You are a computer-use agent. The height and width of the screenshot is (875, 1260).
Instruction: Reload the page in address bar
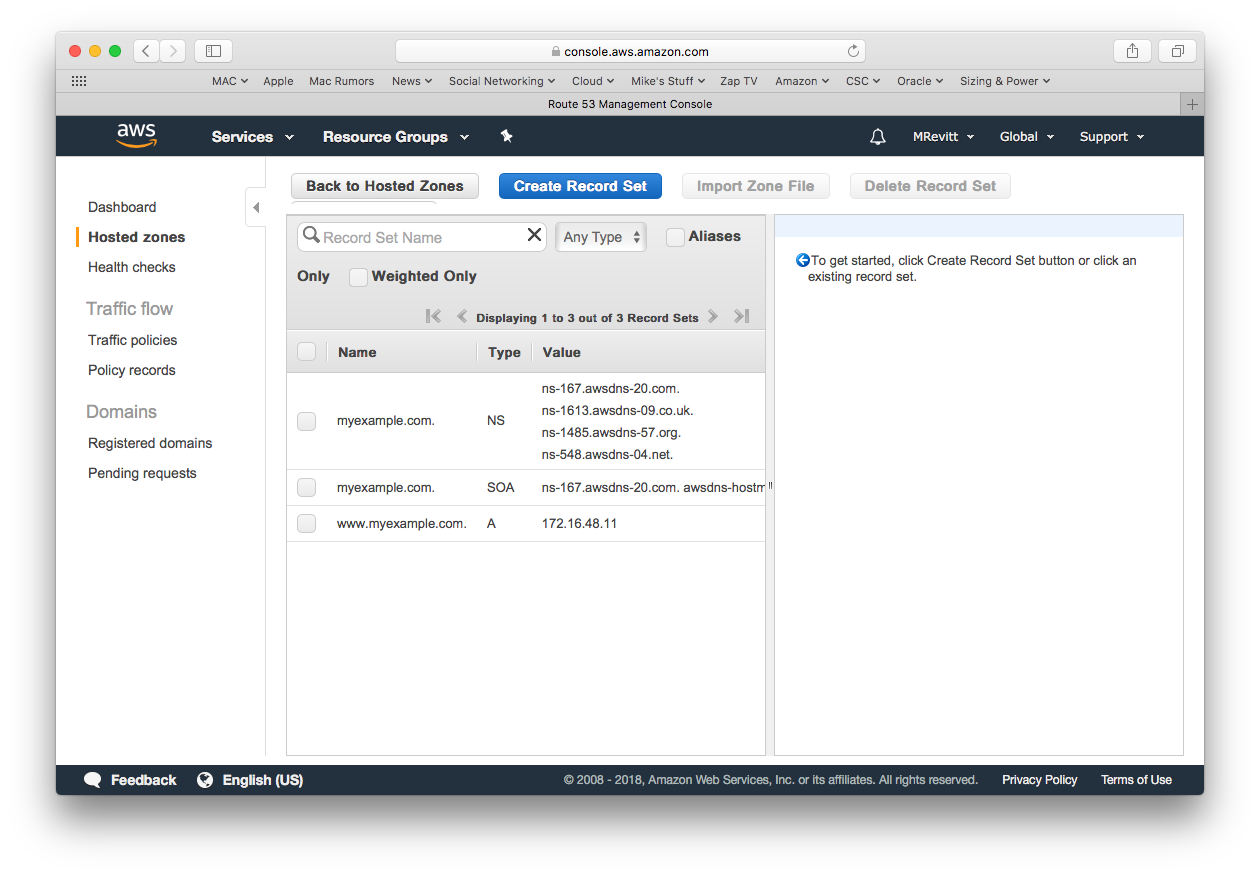coord(853,51)
